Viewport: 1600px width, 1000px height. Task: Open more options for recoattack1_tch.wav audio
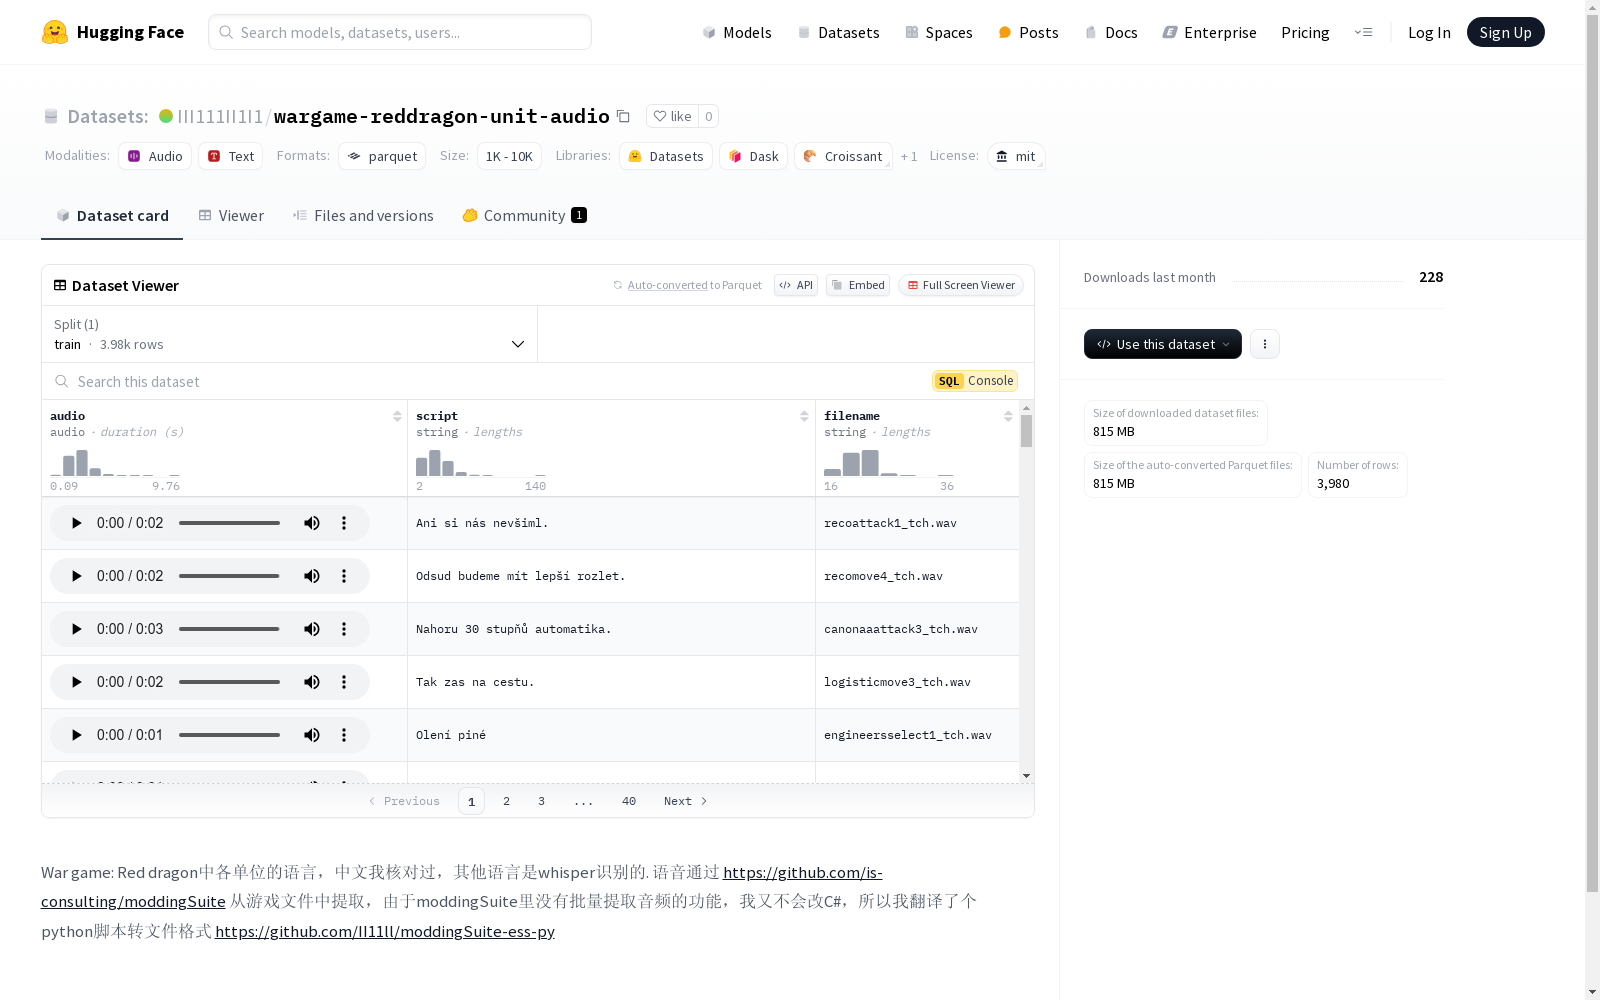tap(344, 523)
